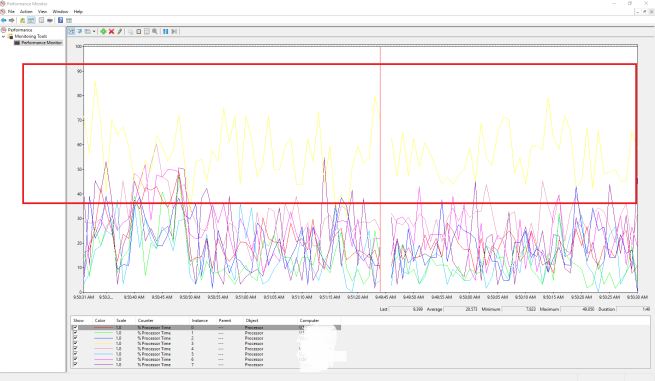The height and width of the screenshot is (381, 655).
Task: Click the Computer column header
Action: point(319,320)
